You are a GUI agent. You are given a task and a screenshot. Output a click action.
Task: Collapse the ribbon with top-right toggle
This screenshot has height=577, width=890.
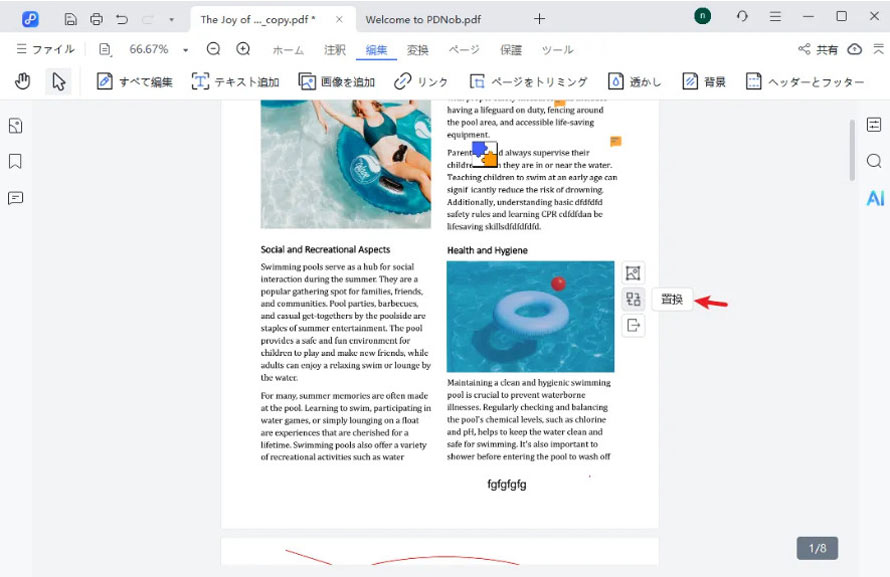coord(878,49)
